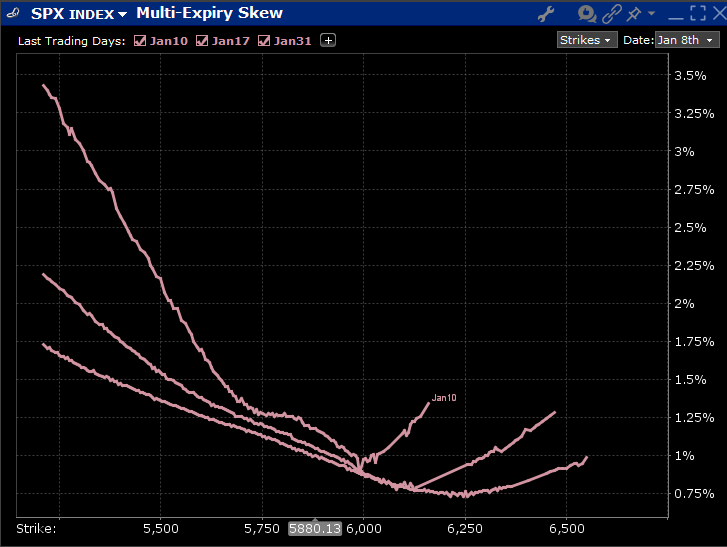Add another expiry with the plus button
The height and width of the screenshot is (547, 727).
coord(328,40)
